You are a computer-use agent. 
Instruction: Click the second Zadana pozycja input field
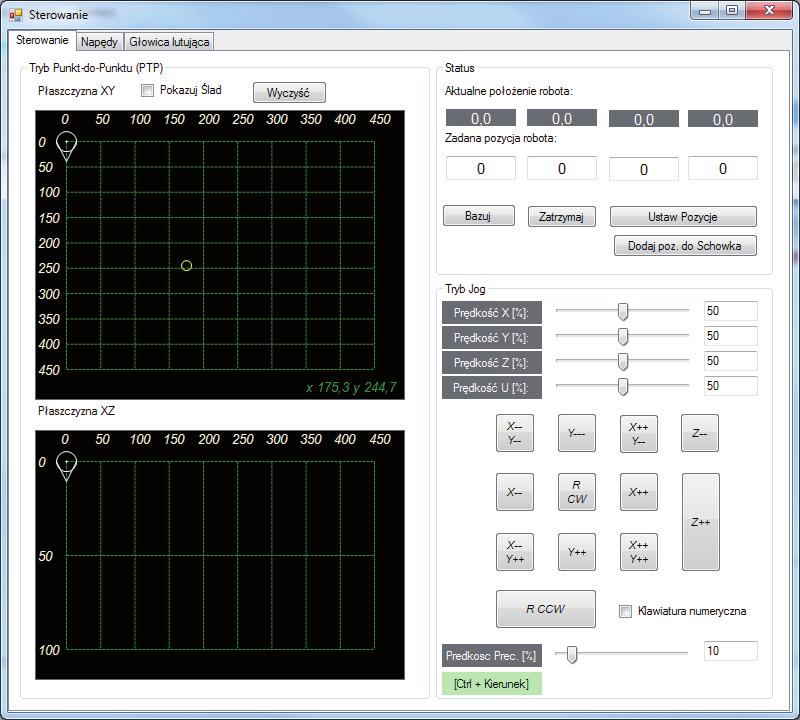[x=562, y=168]
